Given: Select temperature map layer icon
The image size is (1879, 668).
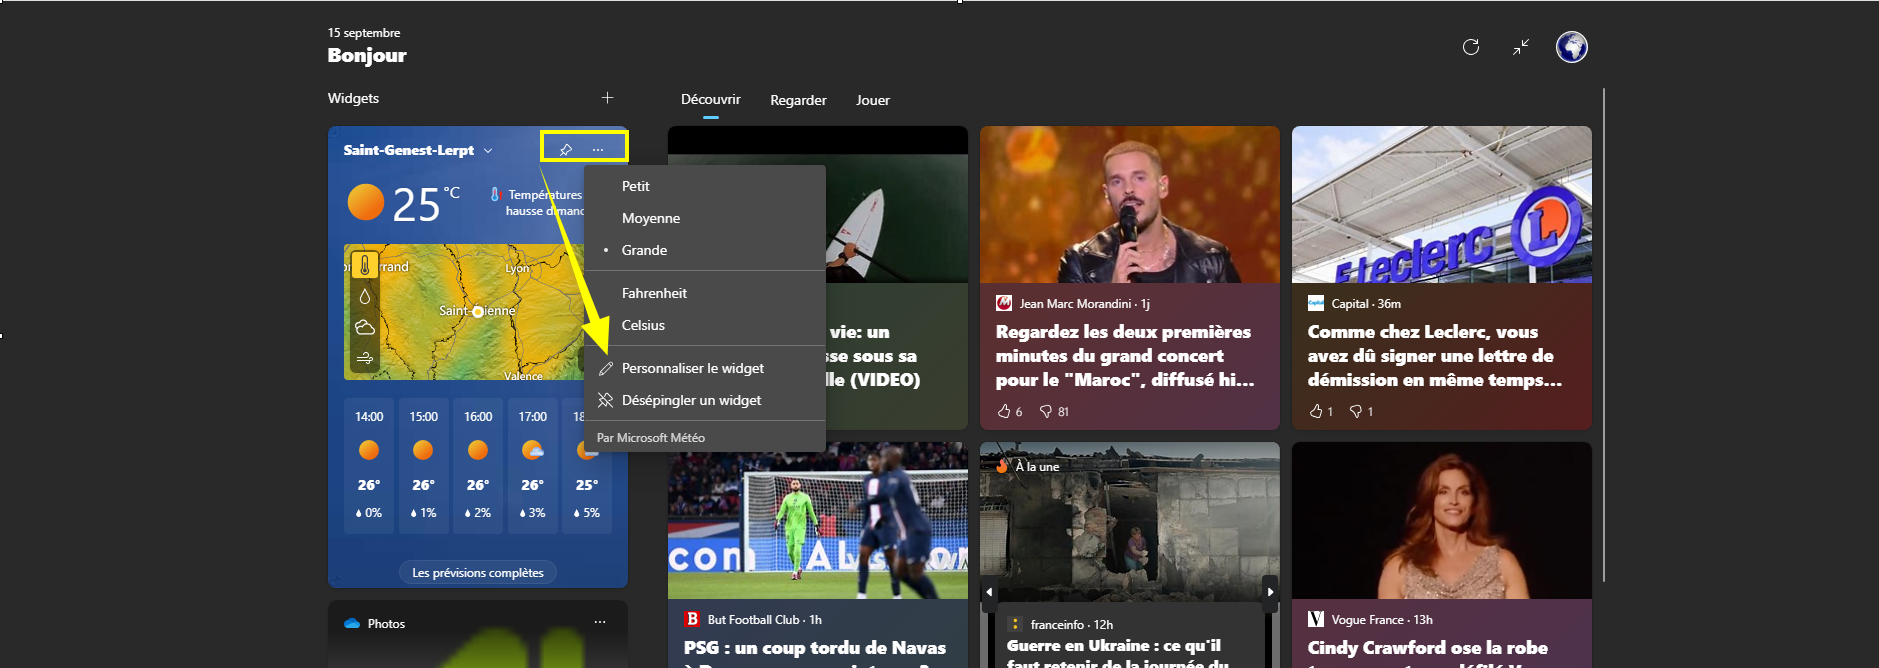Looking at the screenshot, I should tap(365, 266).
